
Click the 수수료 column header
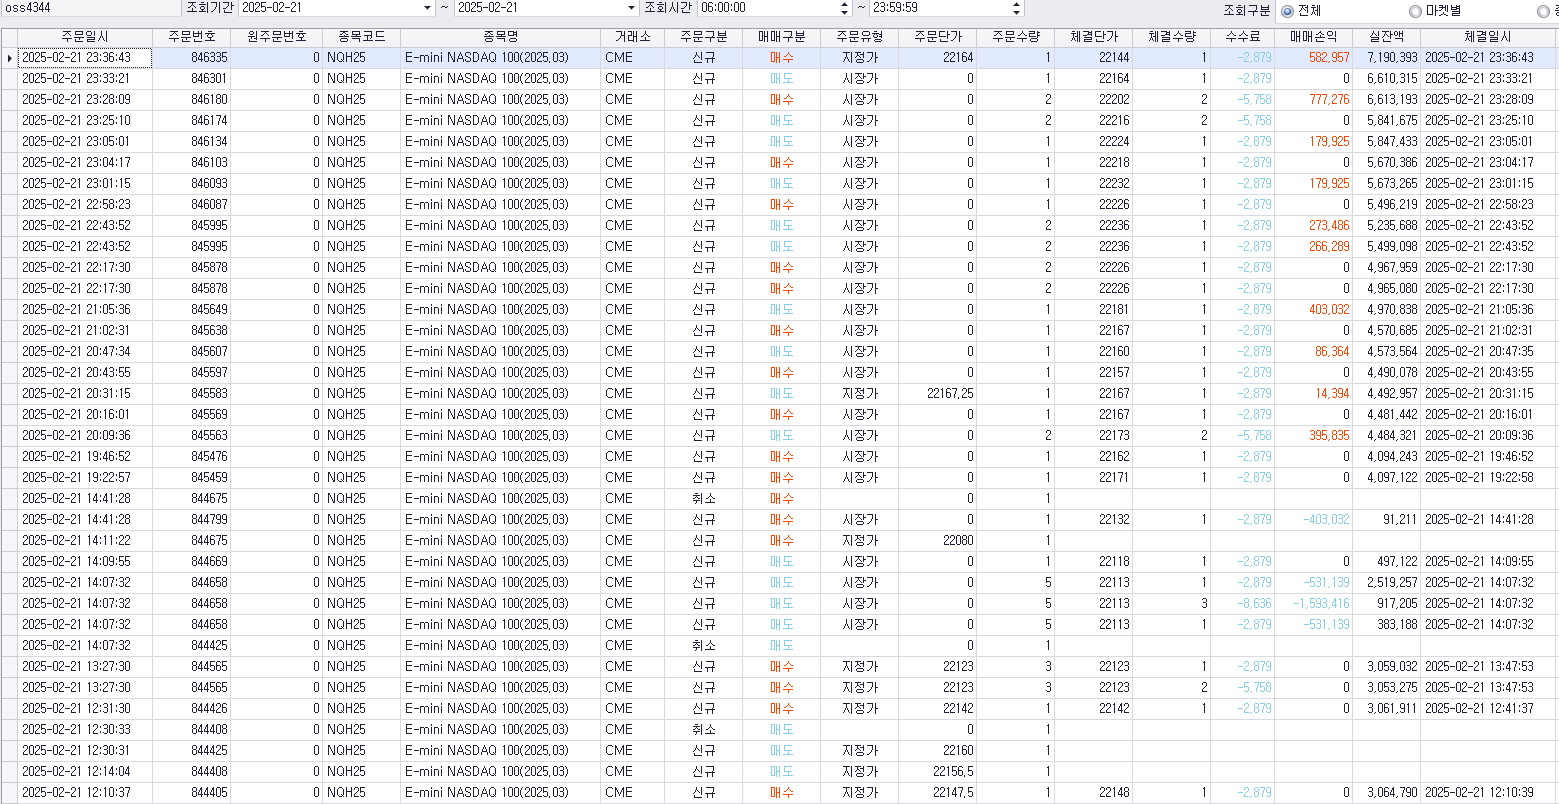pos(1242,36)
